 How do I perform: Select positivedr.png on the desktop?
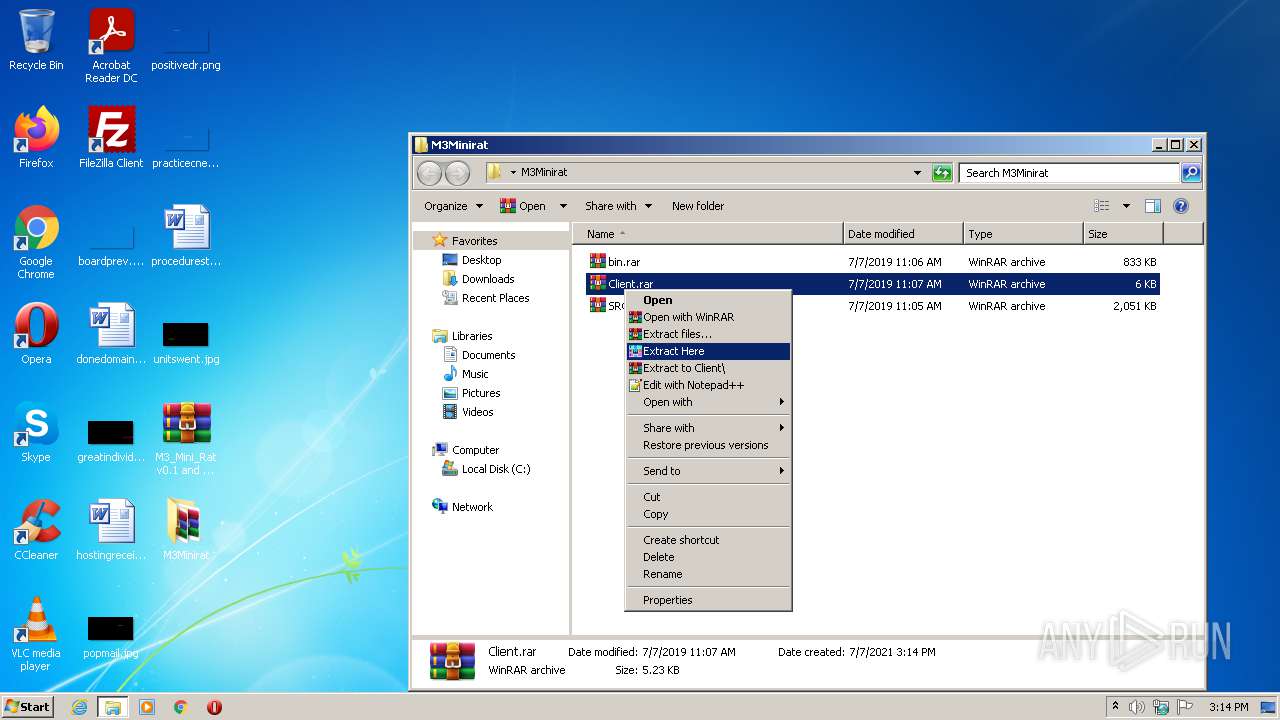coord(186,47)
